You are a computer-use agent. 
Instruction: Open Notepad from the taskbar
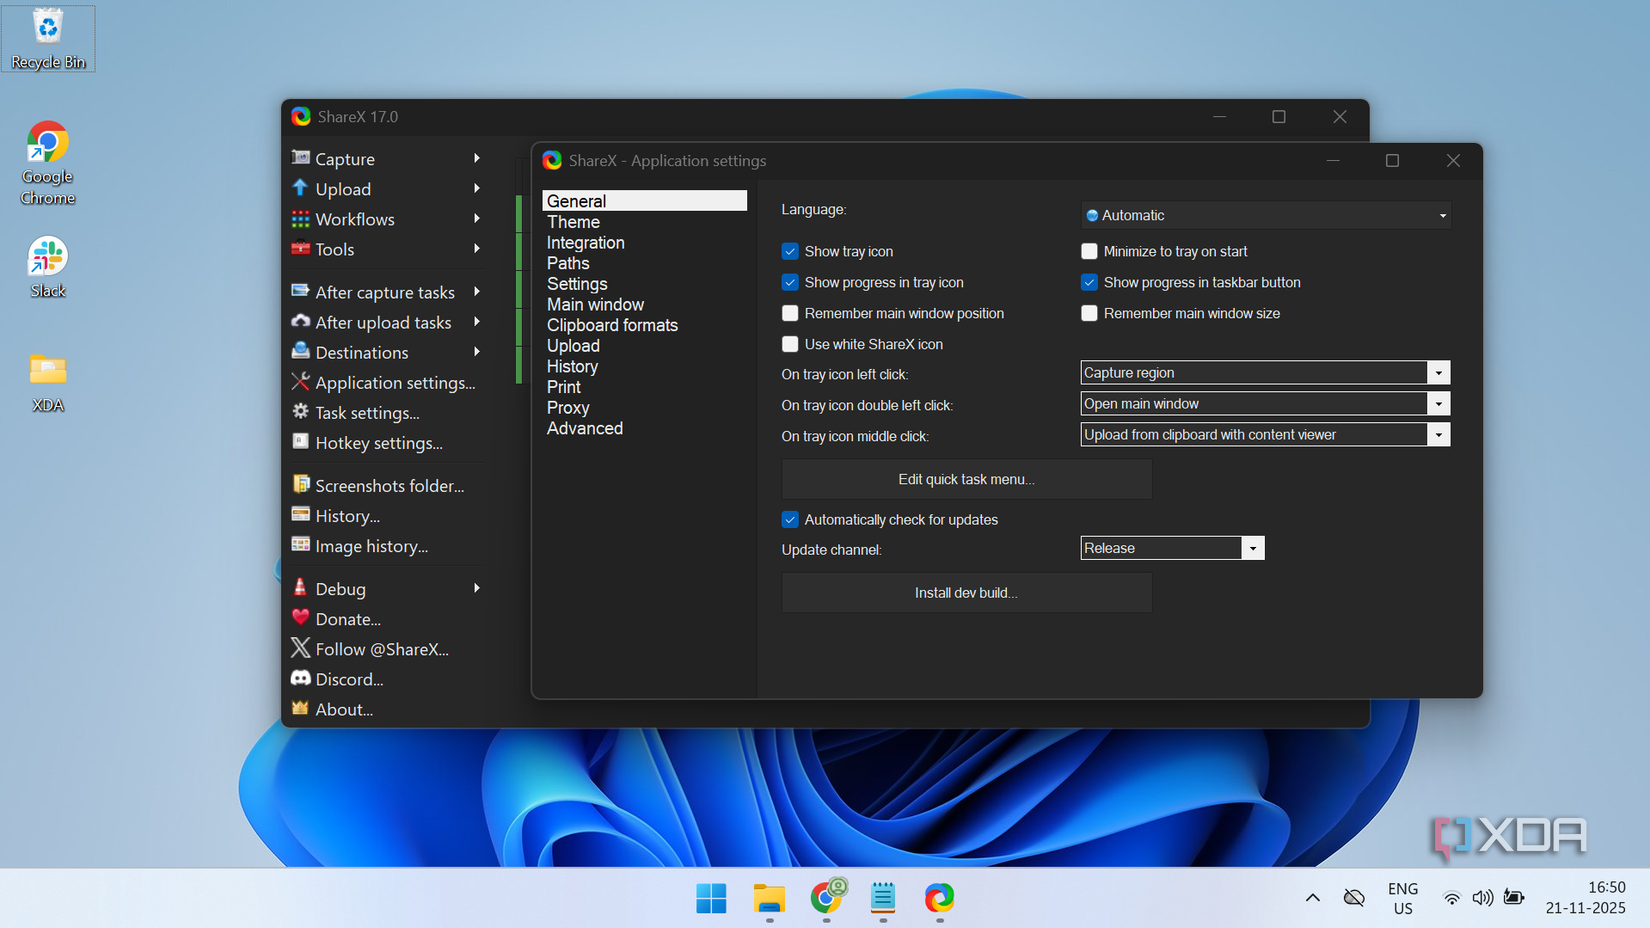pyautogui.click(x=882, y=898)
